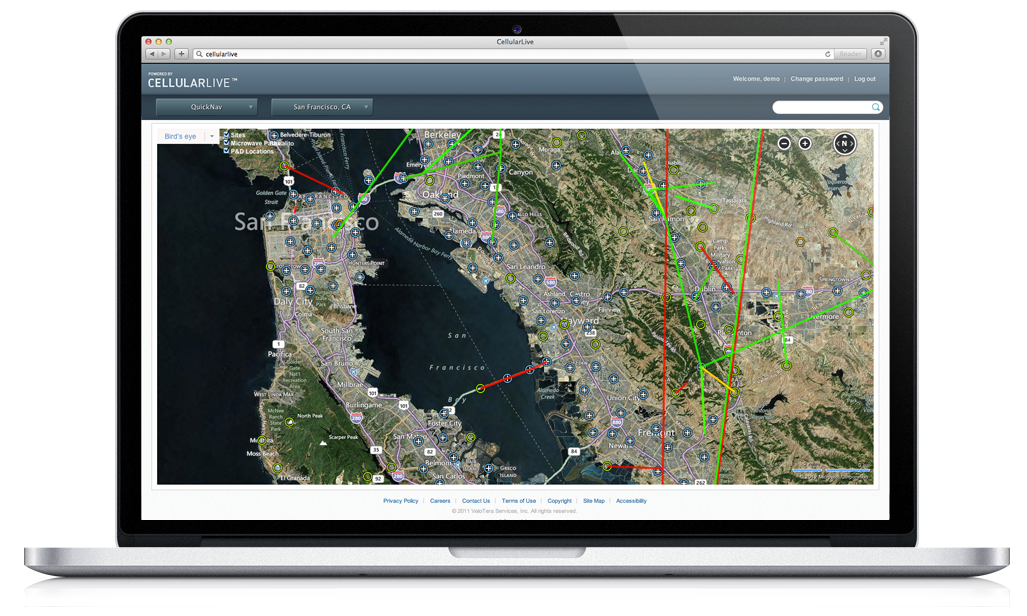Zoom out the map with minus button
The image size is (1027, 616).
coord(784,144)
